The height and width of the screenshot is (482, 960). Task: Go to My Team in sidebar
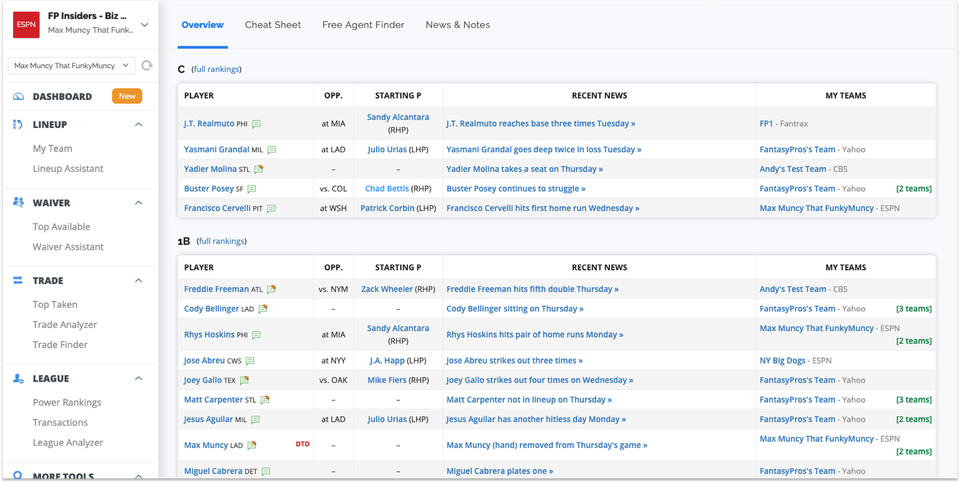click(x=53, y=148)
